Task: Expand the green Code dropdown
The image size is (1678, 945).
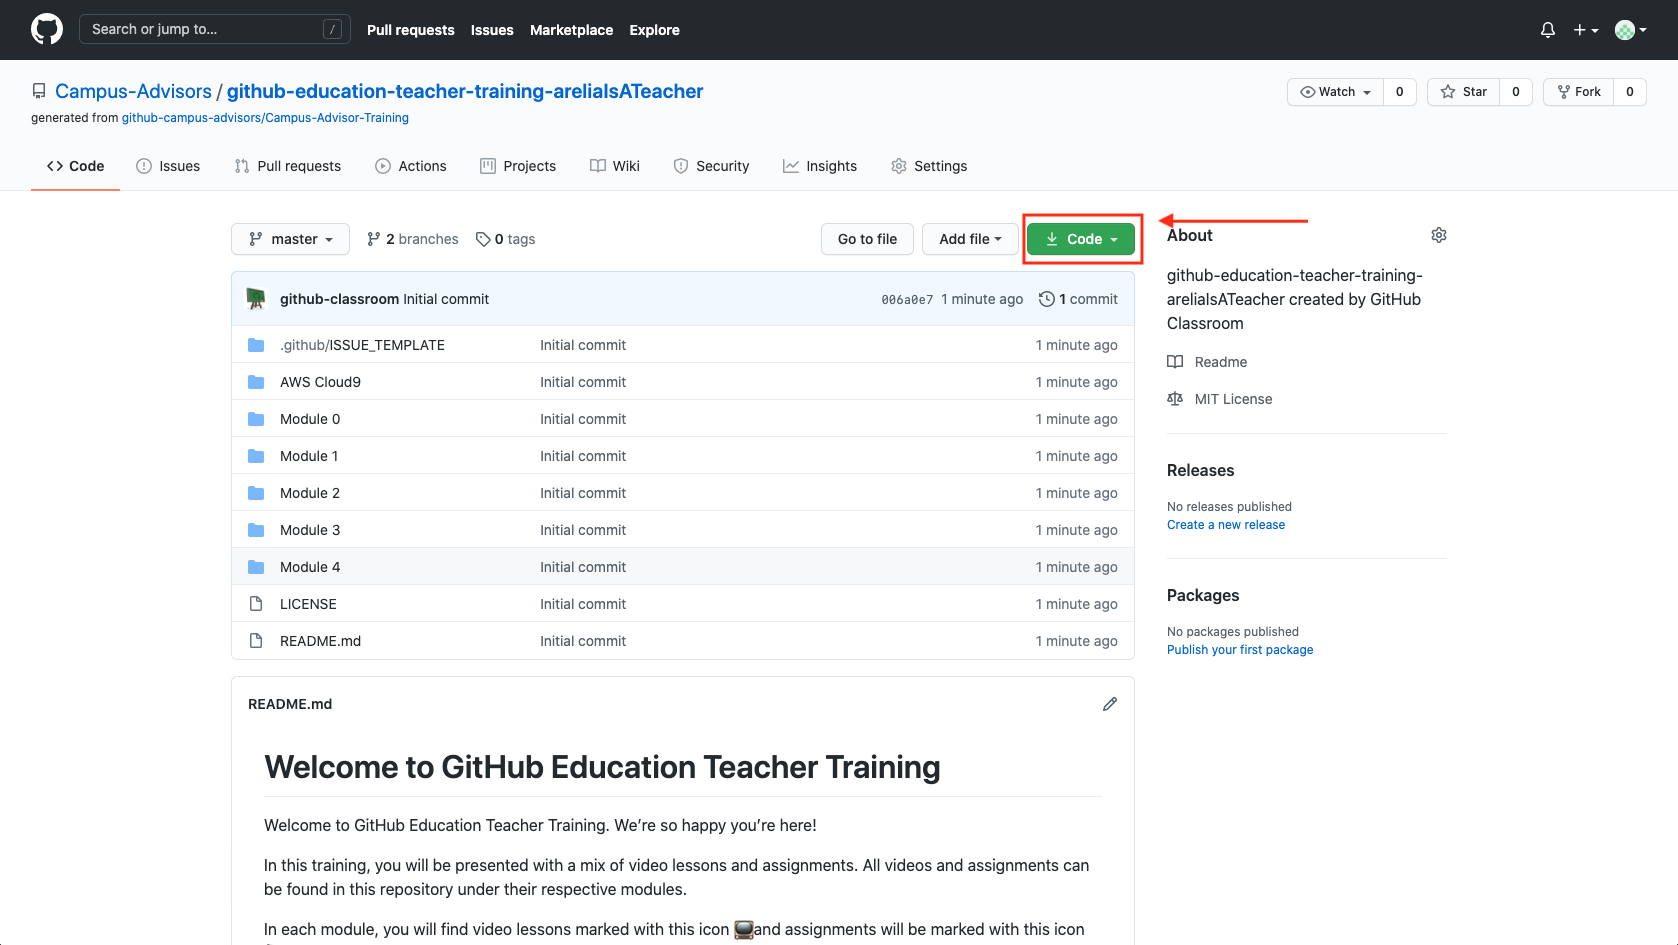Action: pos(1081,239)
